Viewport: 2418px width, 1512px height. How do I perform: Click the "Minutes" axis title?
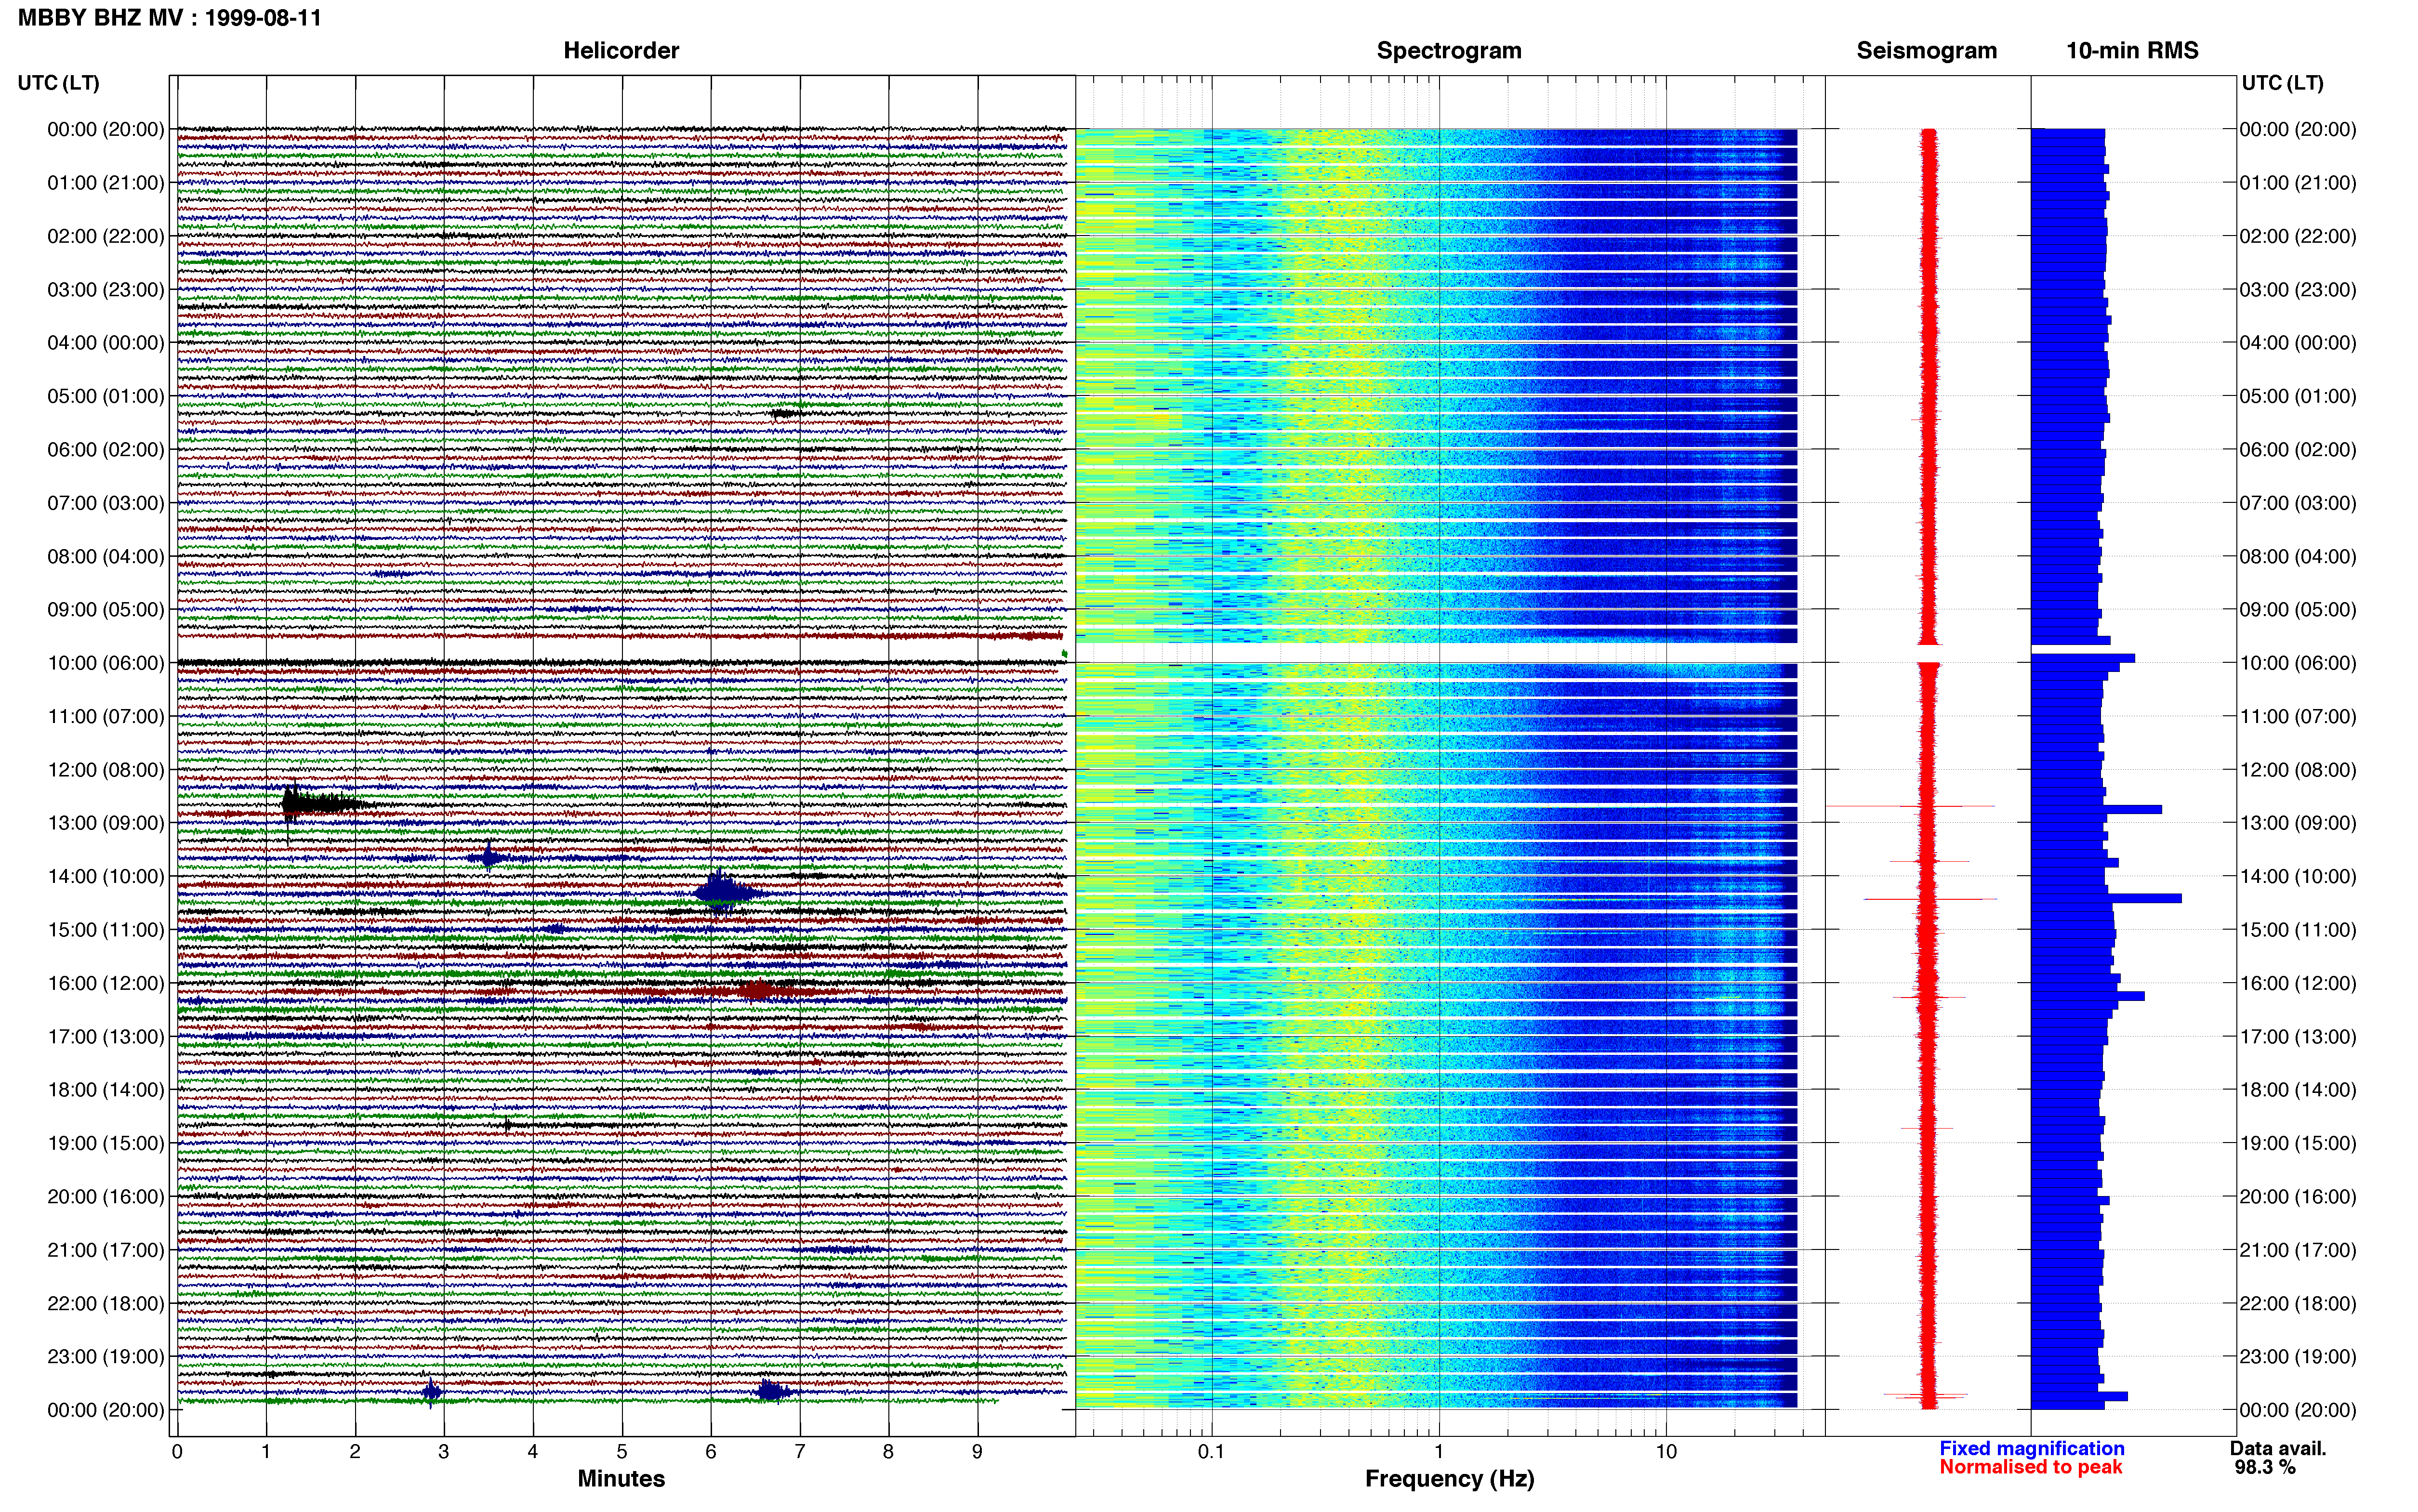[621, 1479]
